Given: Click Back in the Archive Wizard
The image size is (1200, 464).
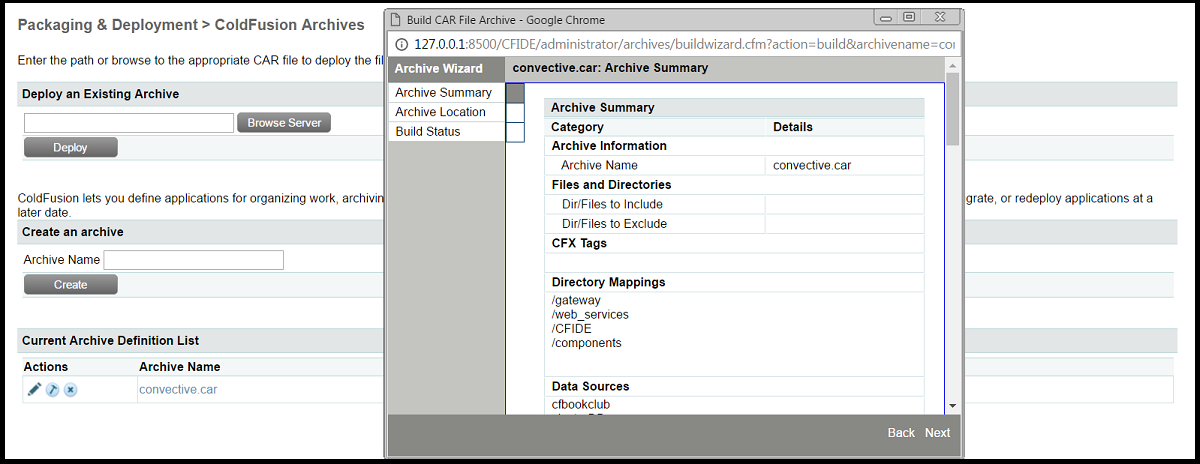Looking at the screenshot, I should click(901, 433).
